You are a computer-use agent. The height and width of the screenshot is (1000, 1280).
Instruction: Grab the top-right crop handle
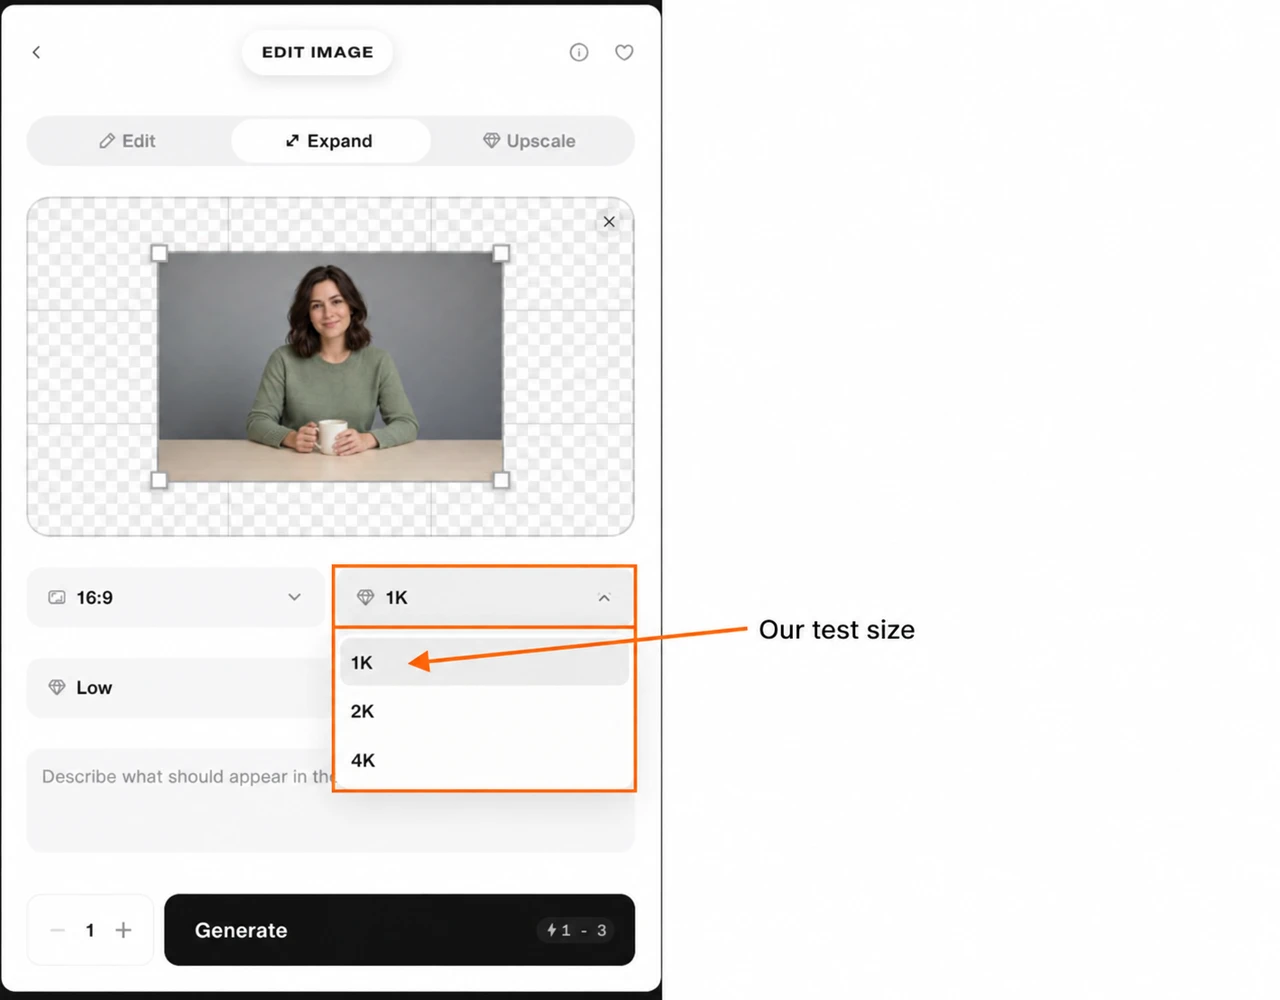[x=501, y=253]
